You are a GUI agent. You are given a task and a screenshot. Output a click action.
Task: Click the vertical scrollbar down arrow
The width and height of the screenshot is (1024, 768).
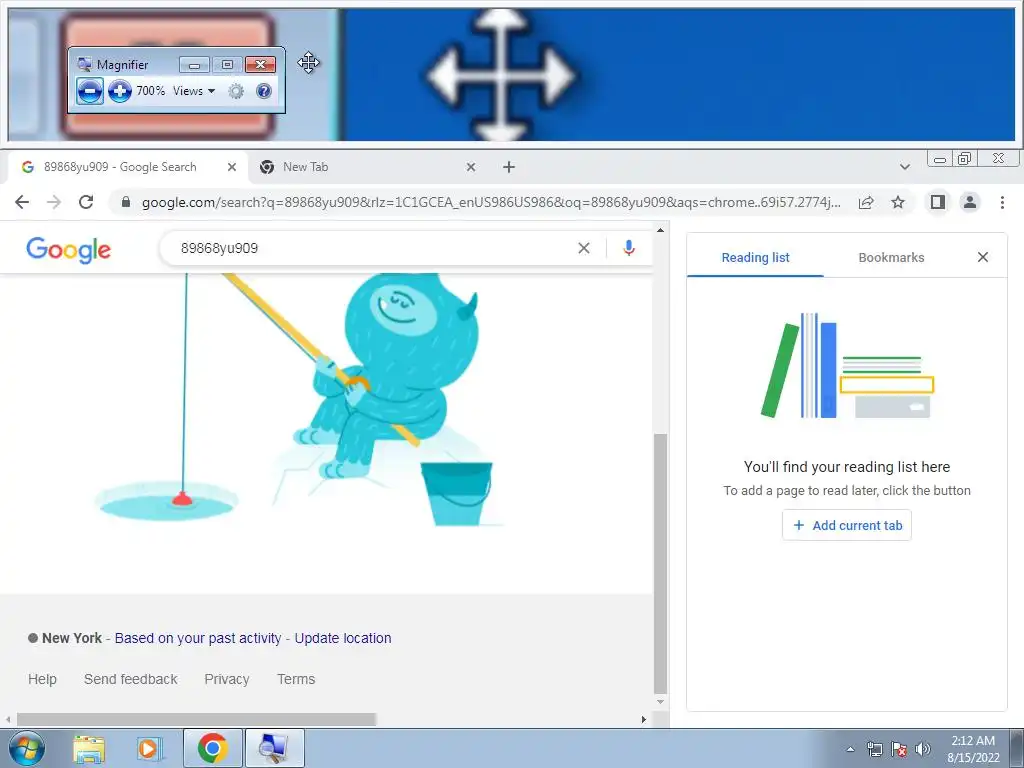pyautogui.click(x=660, y=703)
